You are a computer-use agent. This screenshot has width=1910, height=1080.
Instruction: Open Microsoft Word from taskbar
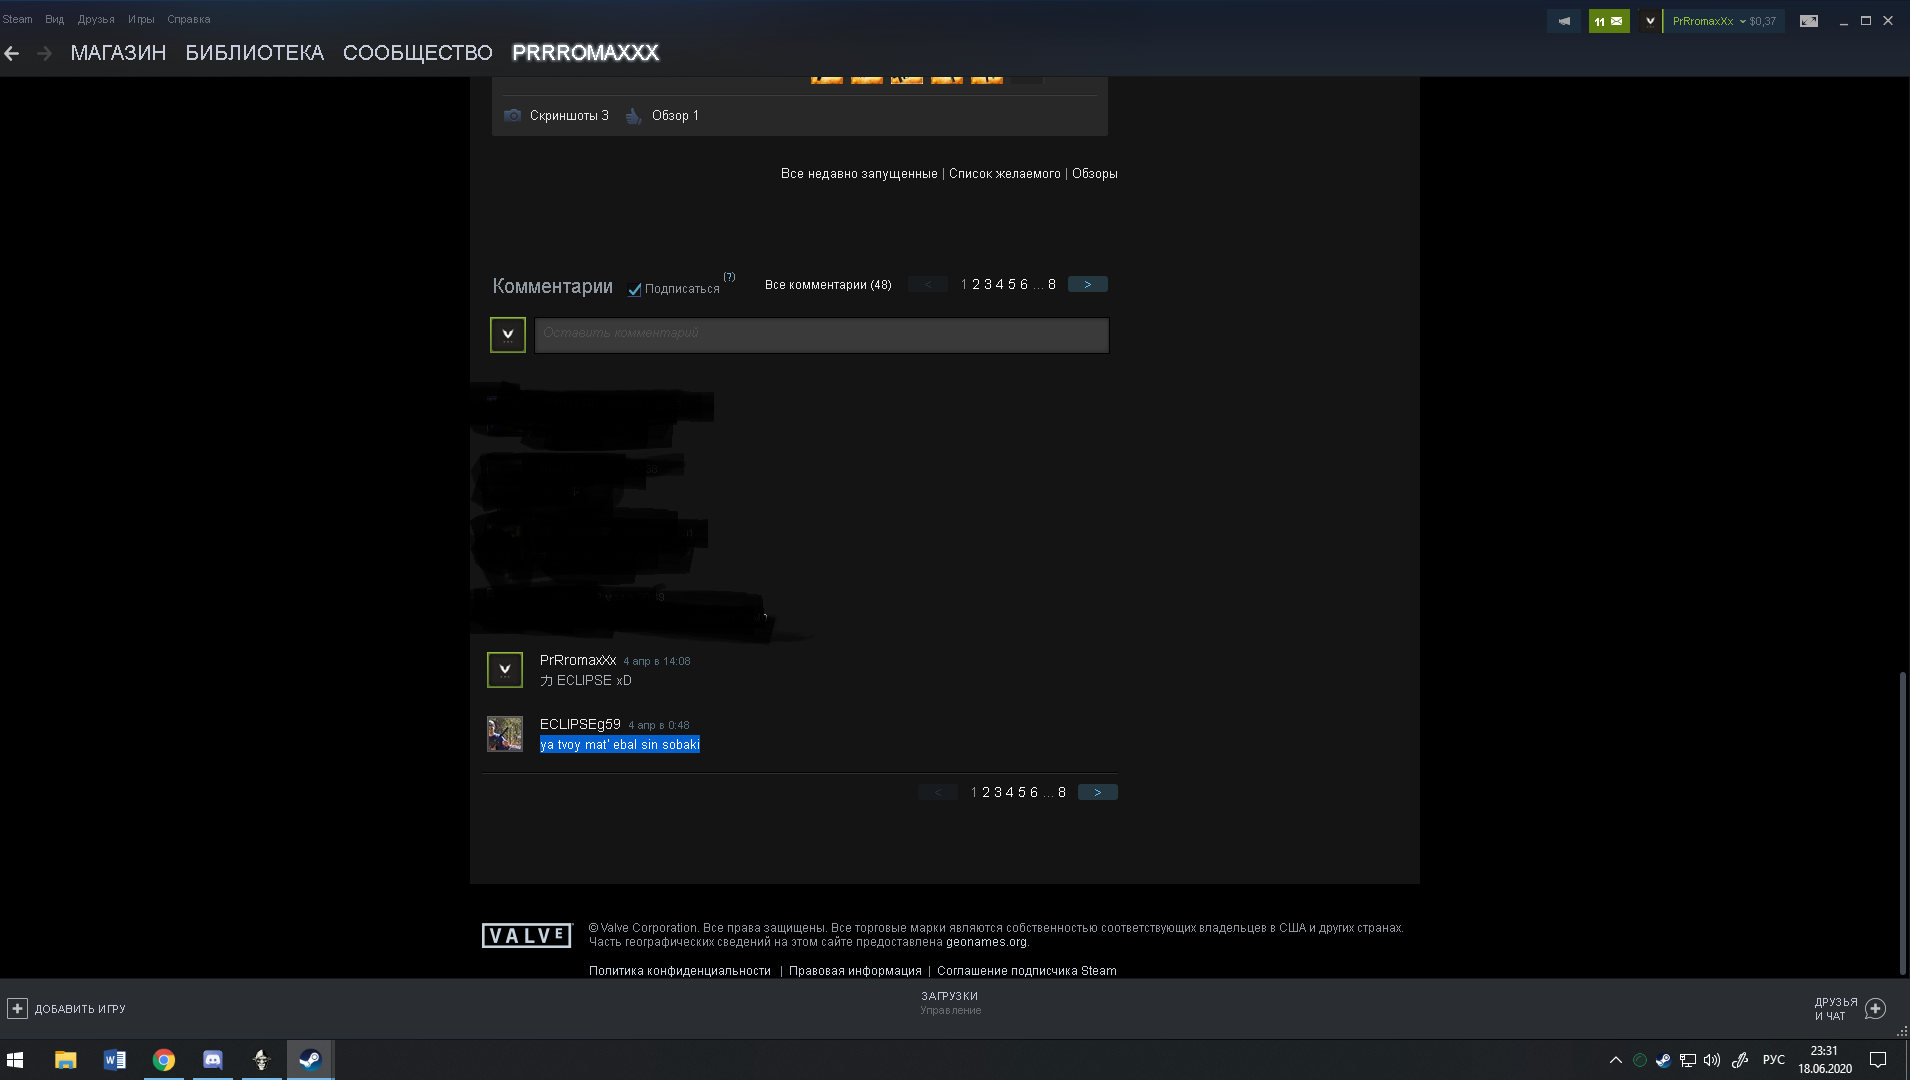(x=115, y=1060)
